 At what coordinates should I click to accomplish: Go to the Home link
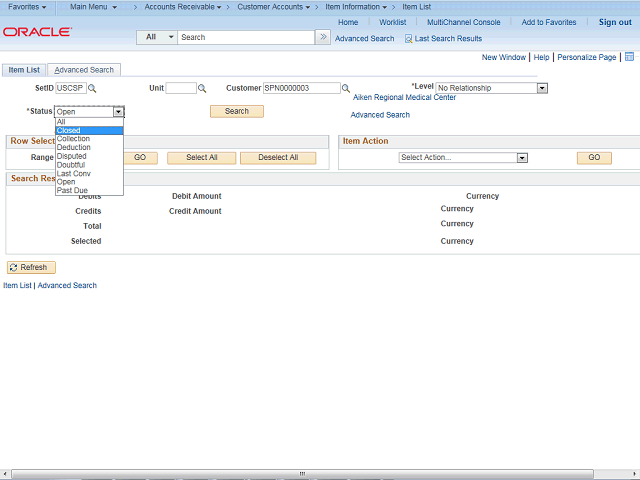(348, 22)
